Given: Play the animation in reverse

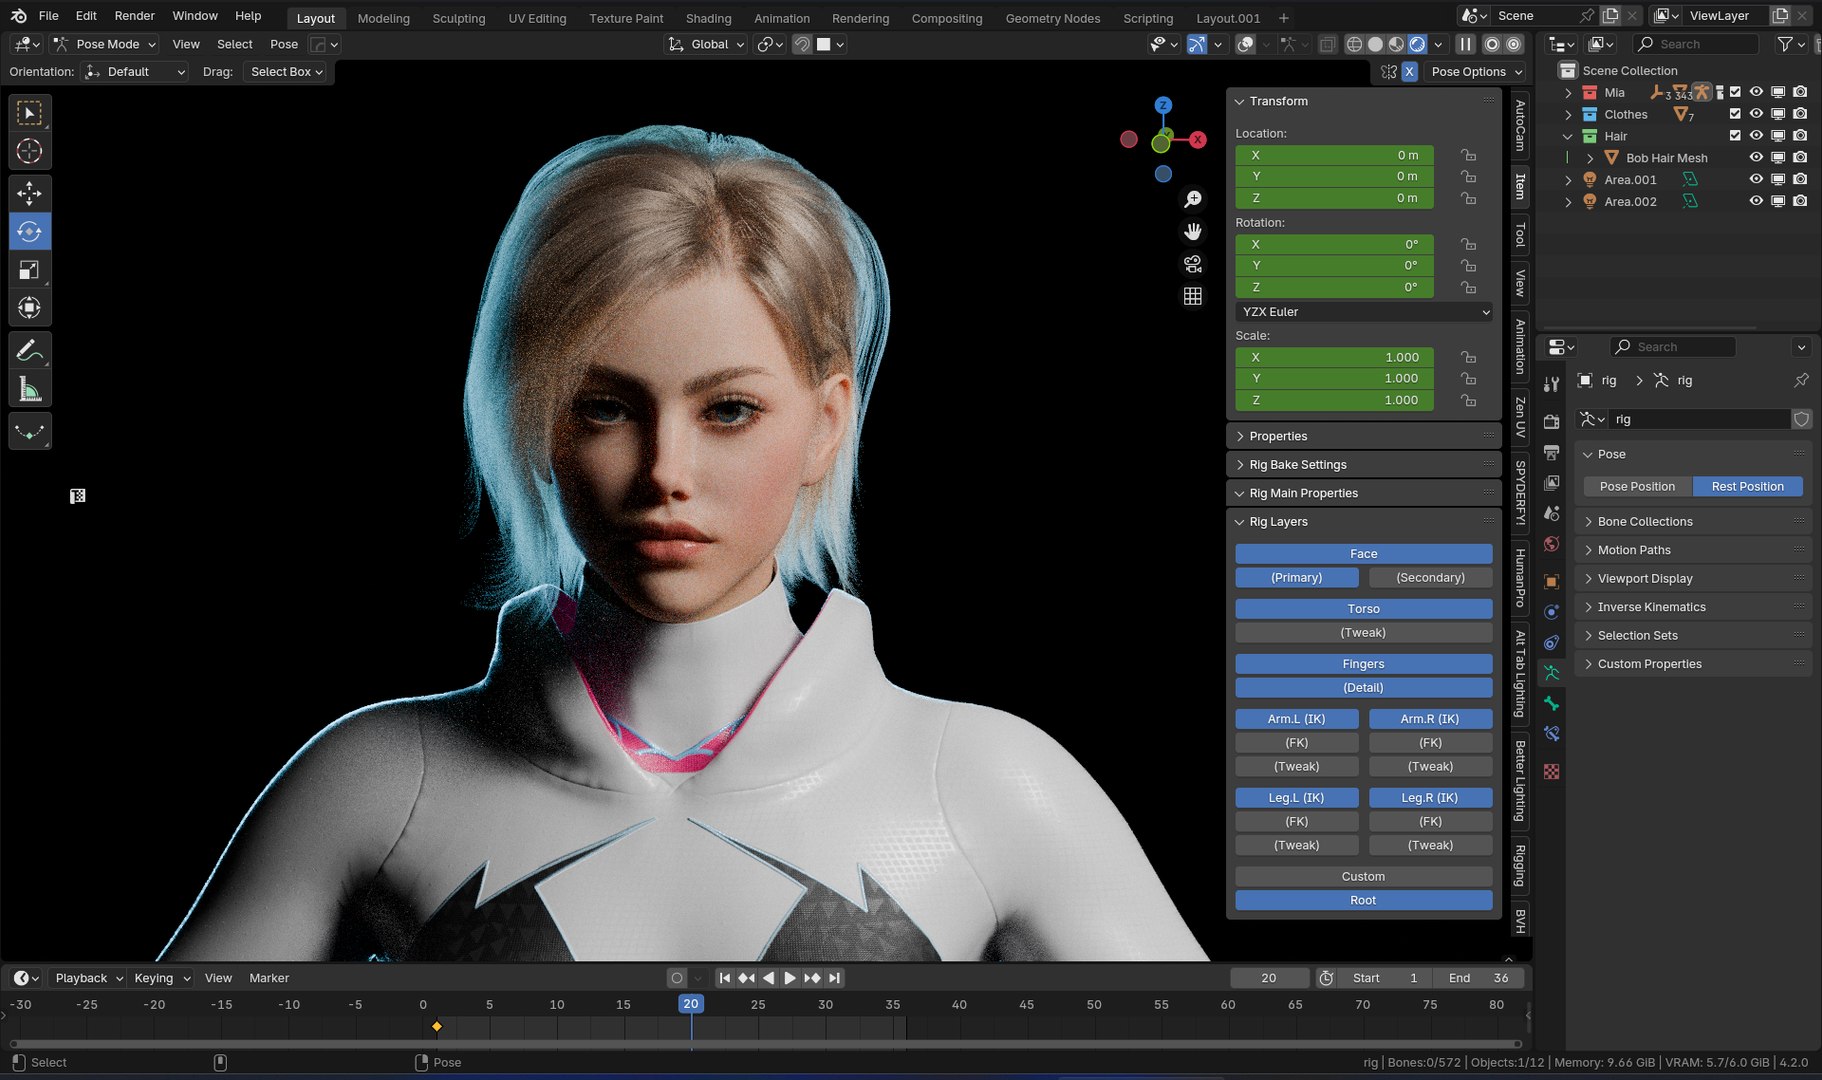Looking at the screenshot, I should (768, 978).
